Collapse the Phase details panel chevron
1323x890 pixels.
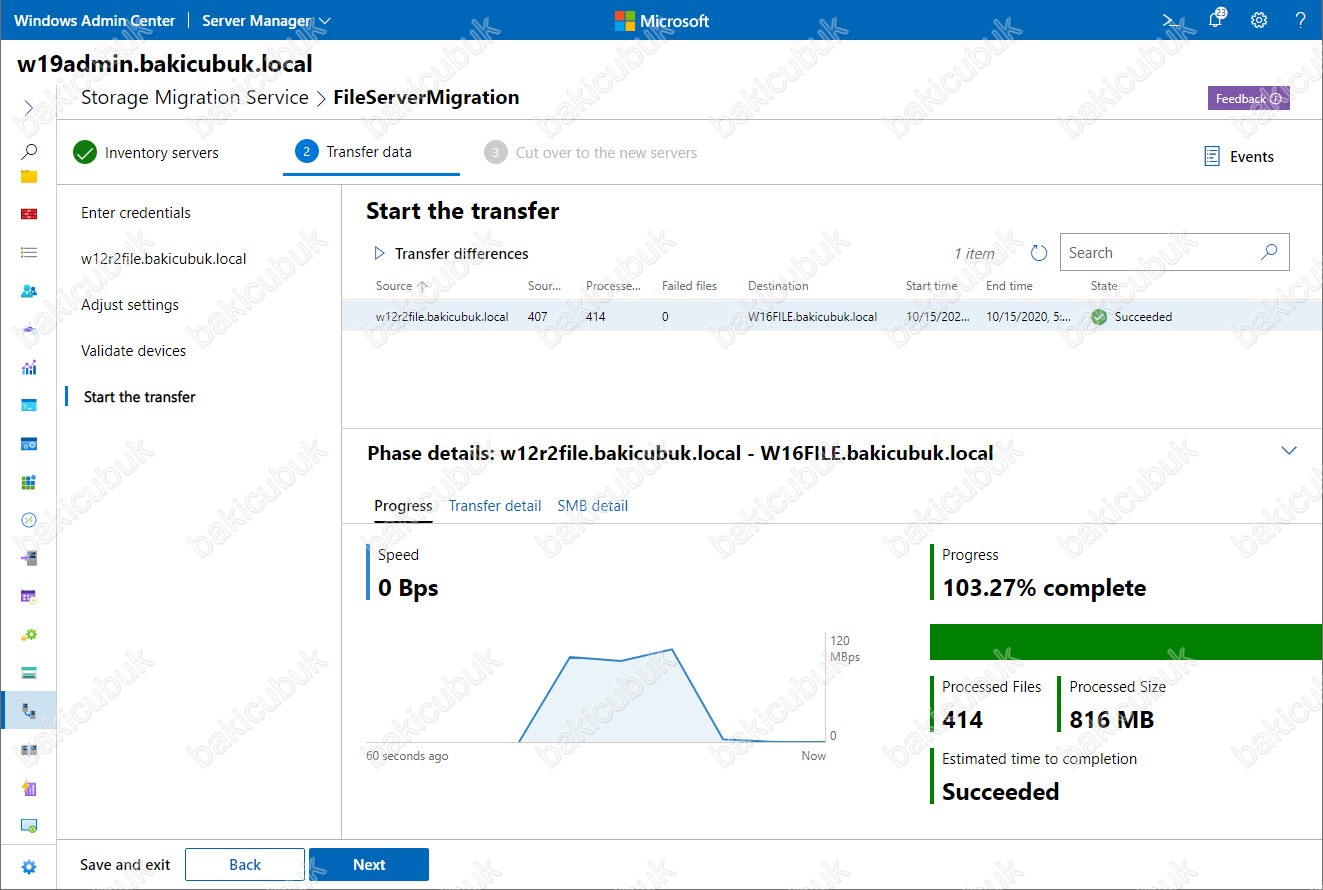pyautogui.click(x=1289, y=451)
